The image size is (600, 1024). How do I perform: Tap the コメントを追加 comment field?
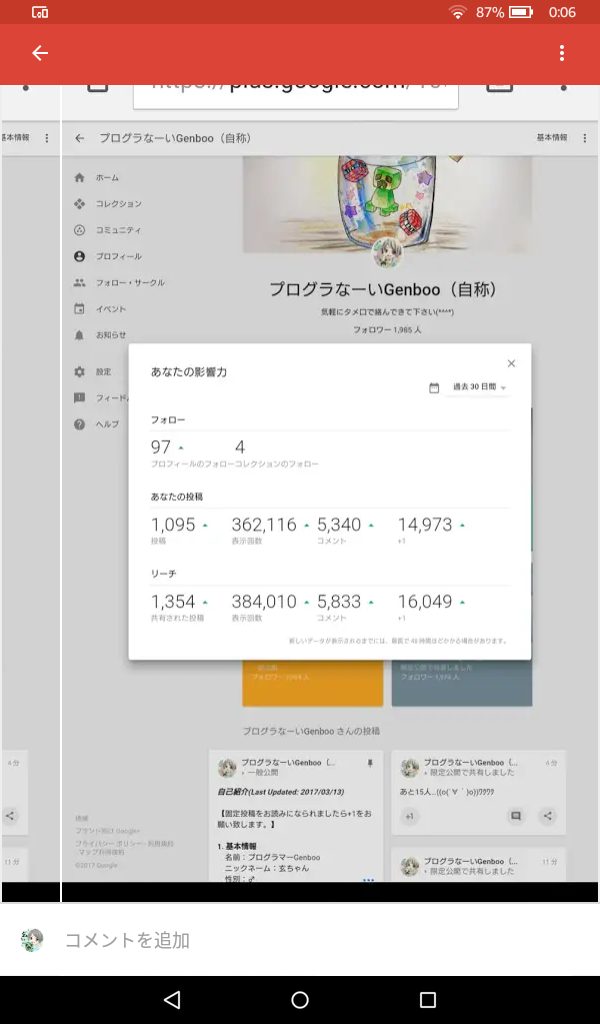(x=127, y=940)
